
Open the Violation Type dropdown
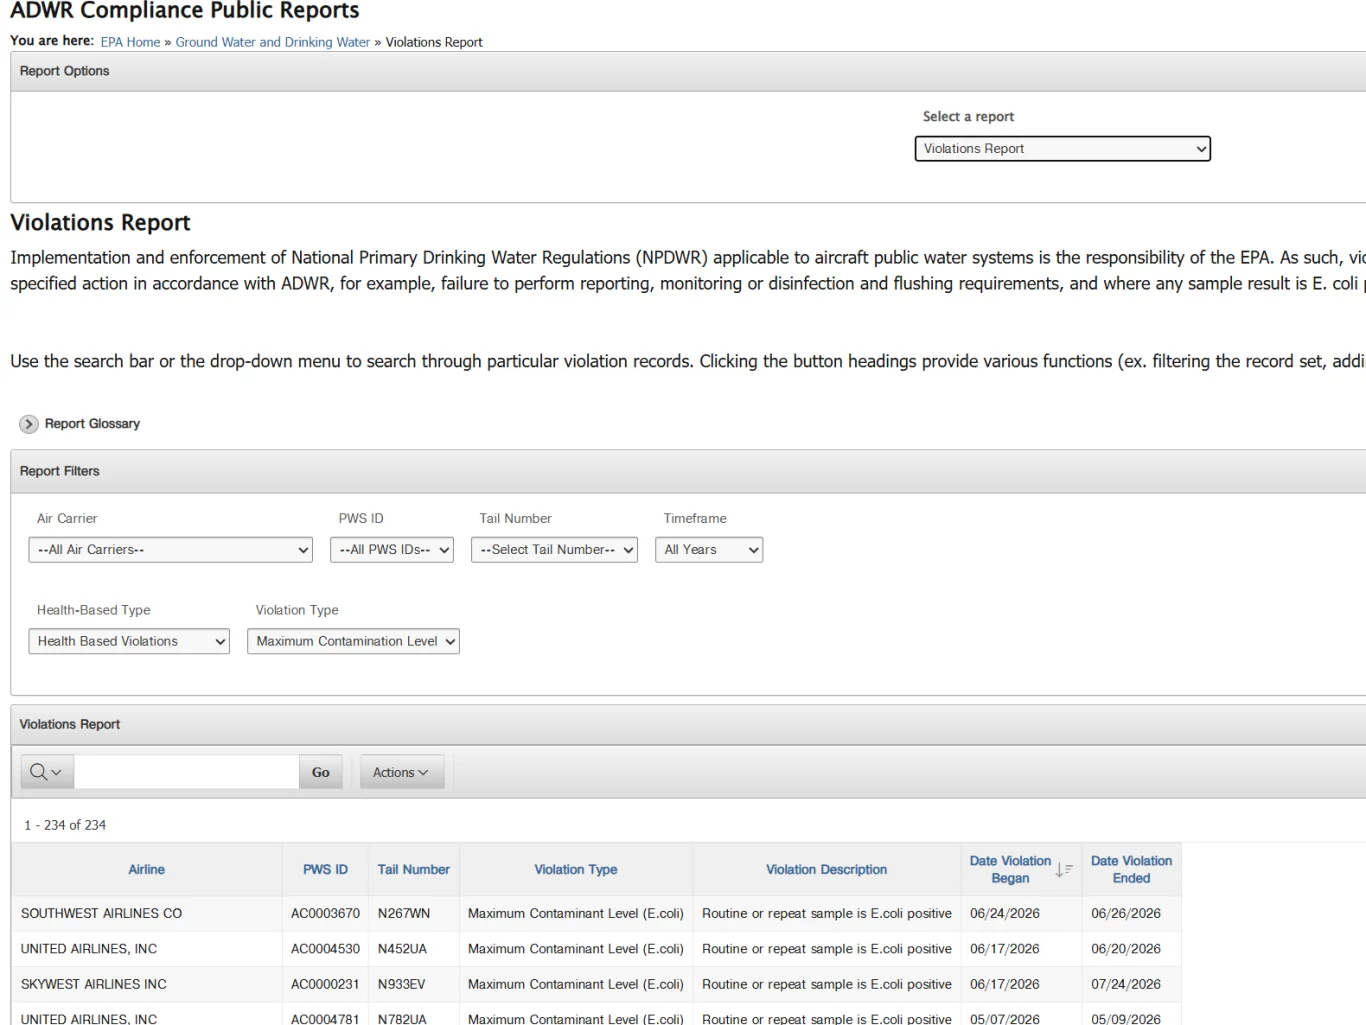pyautogui.click(x=353, y=641)
